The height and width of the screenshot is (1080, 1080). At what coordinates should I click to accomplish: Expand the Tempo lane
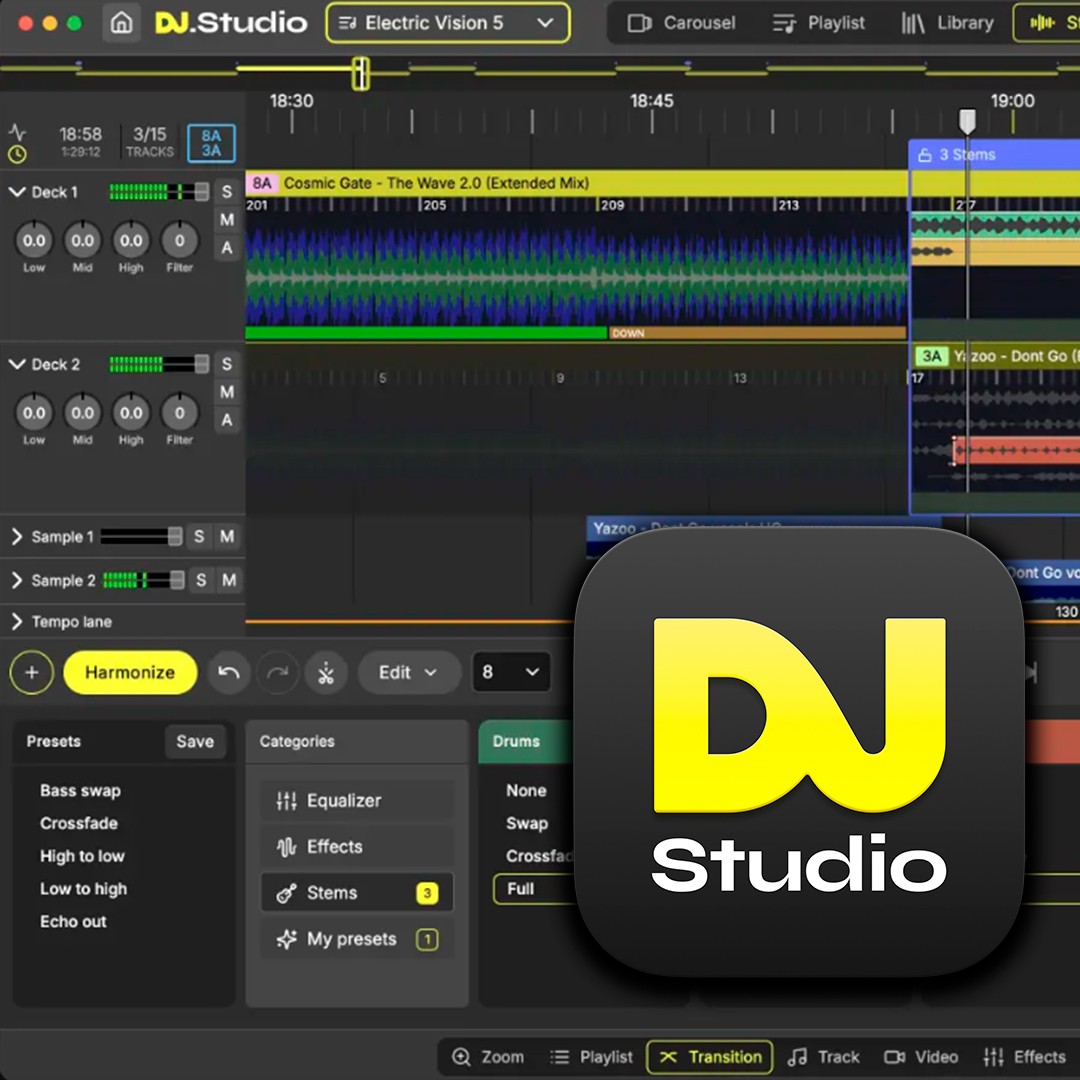pos(17,622)
